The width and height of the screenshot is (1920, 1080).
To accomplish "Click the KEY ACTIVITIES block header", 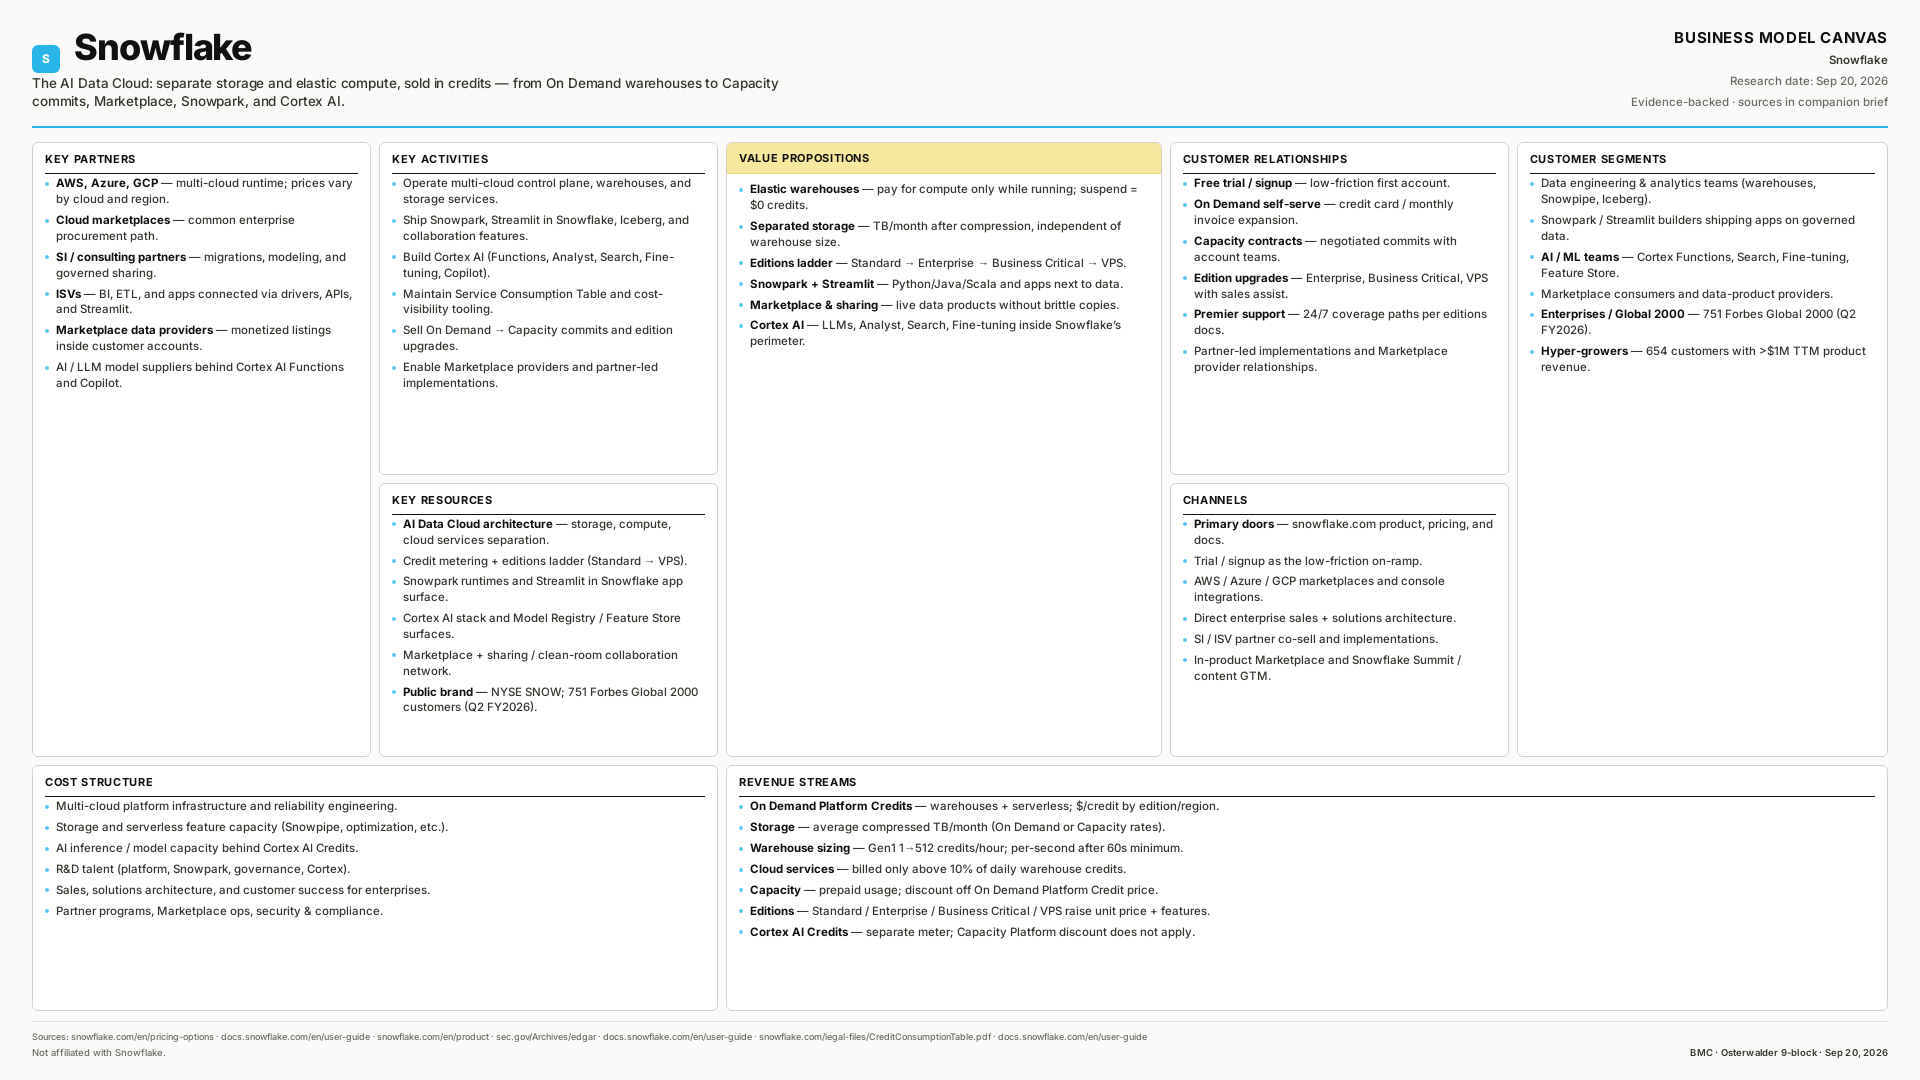I will click(440, 159).
